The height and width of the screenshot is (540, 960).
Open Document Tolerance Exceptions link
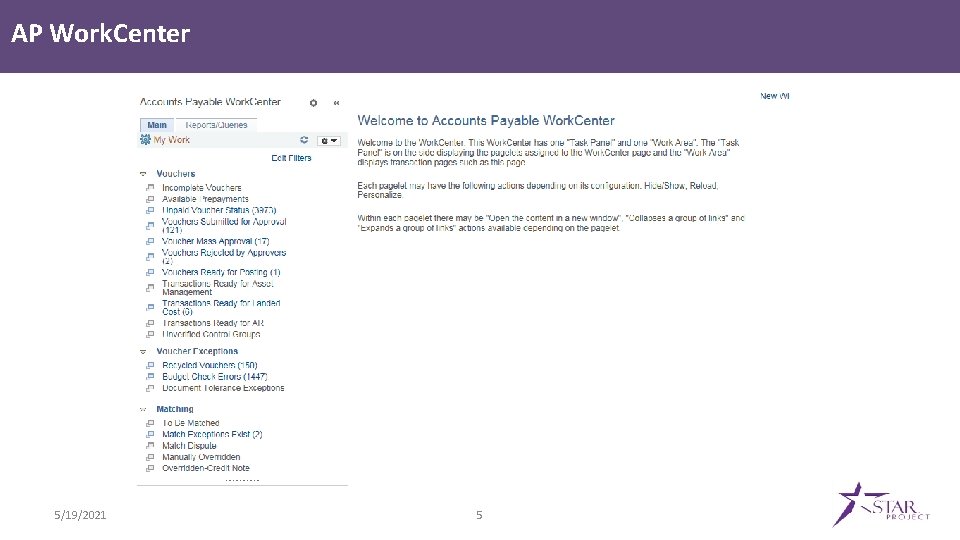point(223,388)
